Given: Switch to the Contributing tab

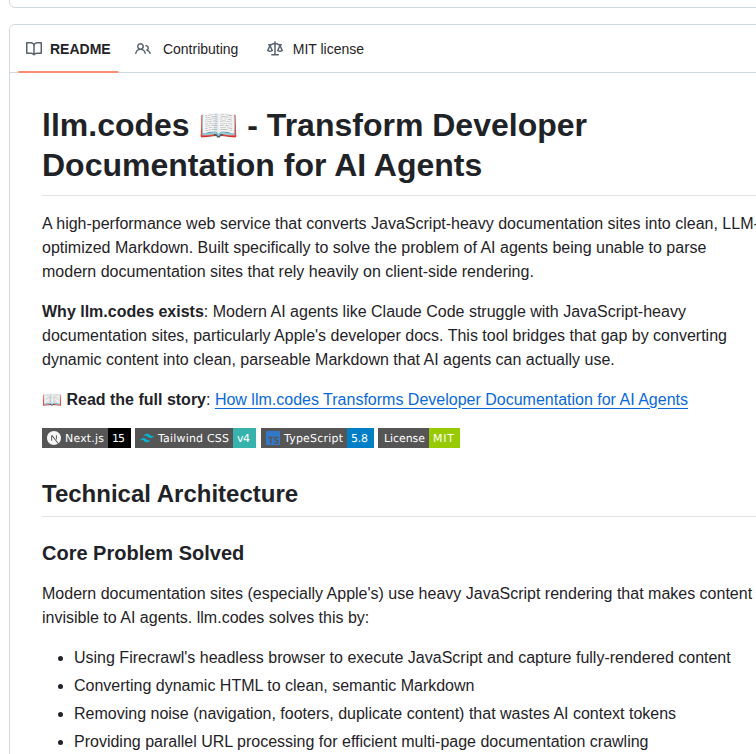Looking at the screenshot, I should 186,49.
